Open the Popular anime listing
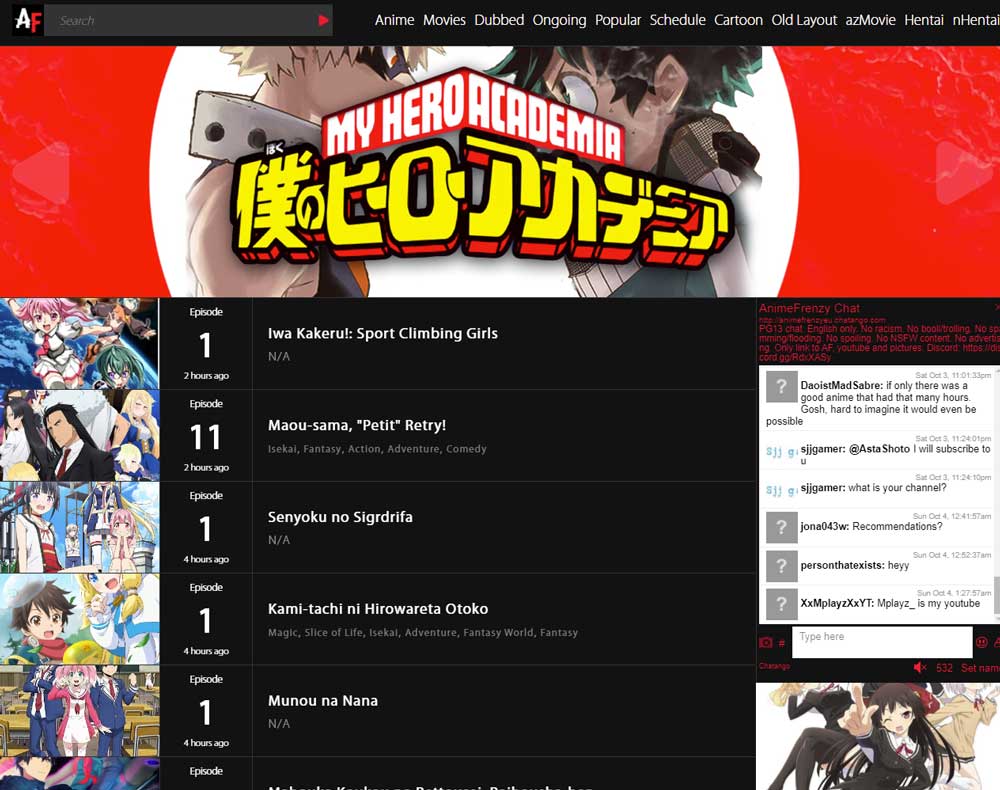 pos(618,20)
